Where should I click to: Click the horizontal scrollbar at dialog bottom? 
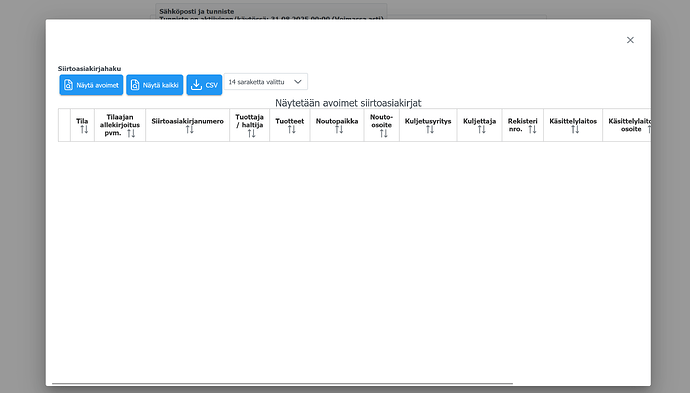(x=283, y=384)
